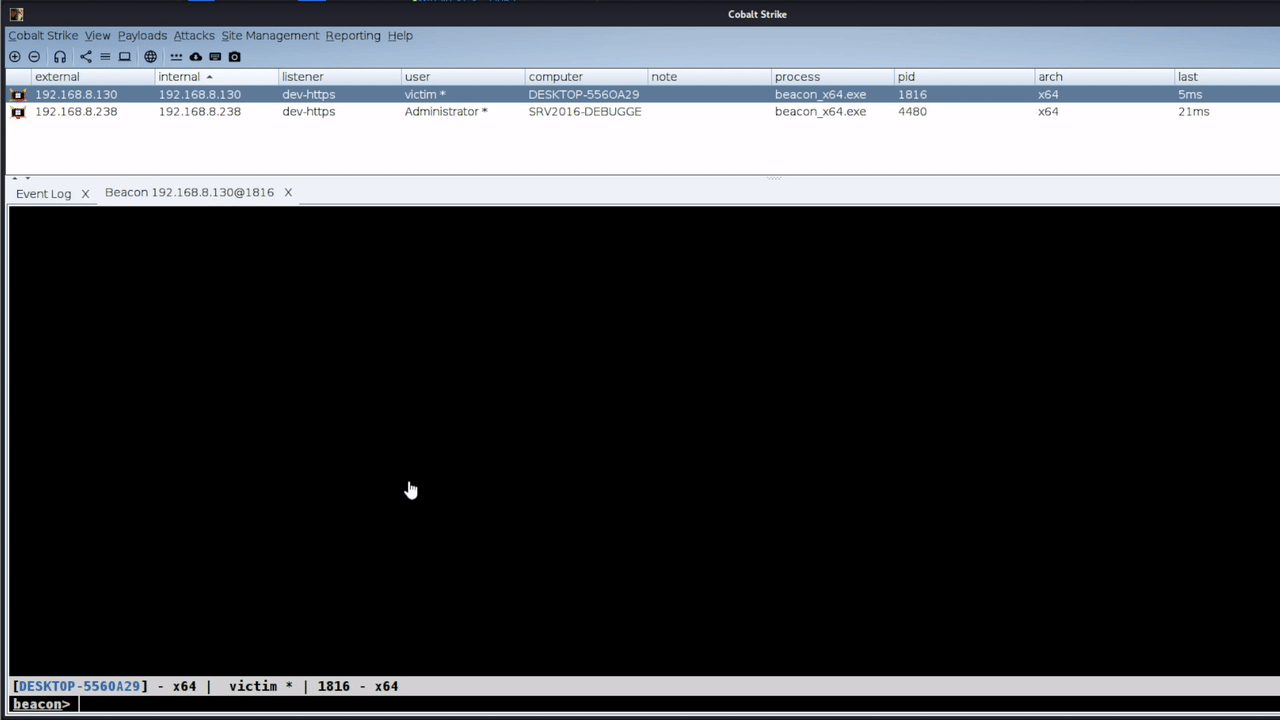Open the Help menu
Image resolution: width=1280 pixels, height=720 pixels.
point(400,35)
